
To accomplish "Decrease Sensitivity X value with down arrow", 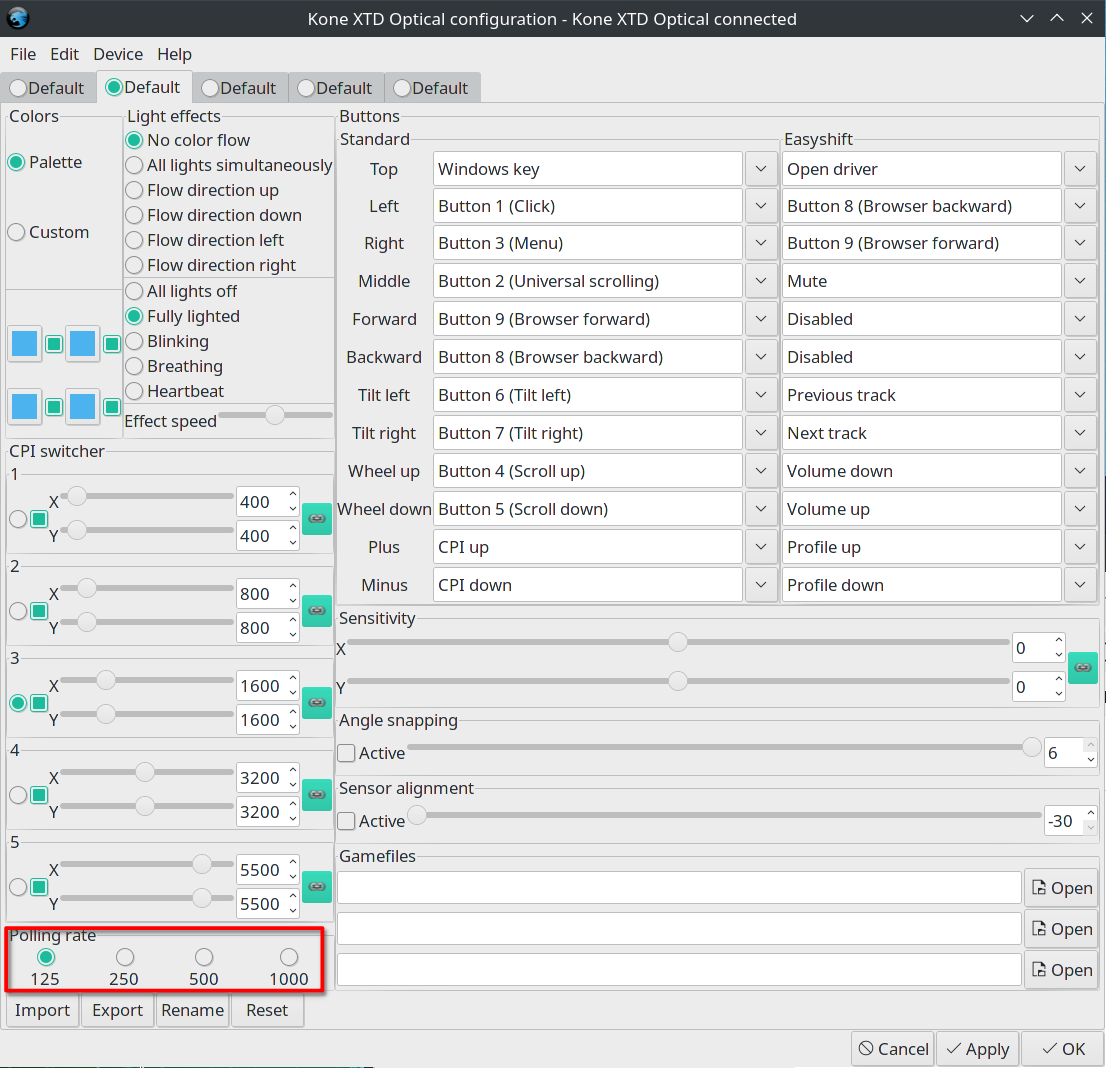I will pyautogui.click(x=1059, y=655).
